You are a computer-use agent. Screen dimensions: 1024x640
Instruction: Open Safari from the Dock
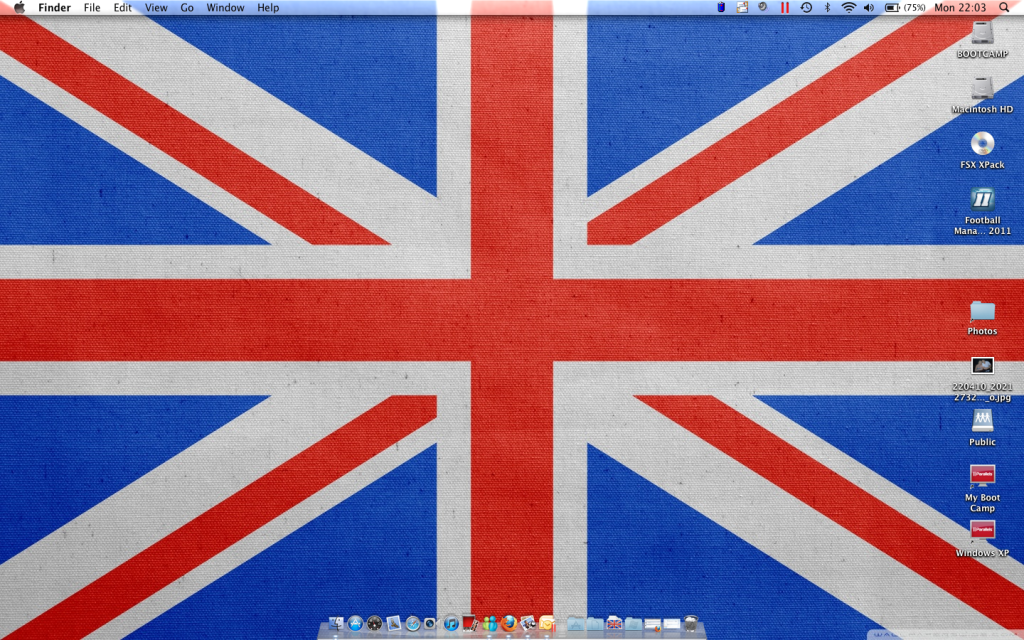pyautogui.click(x=412, y=624)
